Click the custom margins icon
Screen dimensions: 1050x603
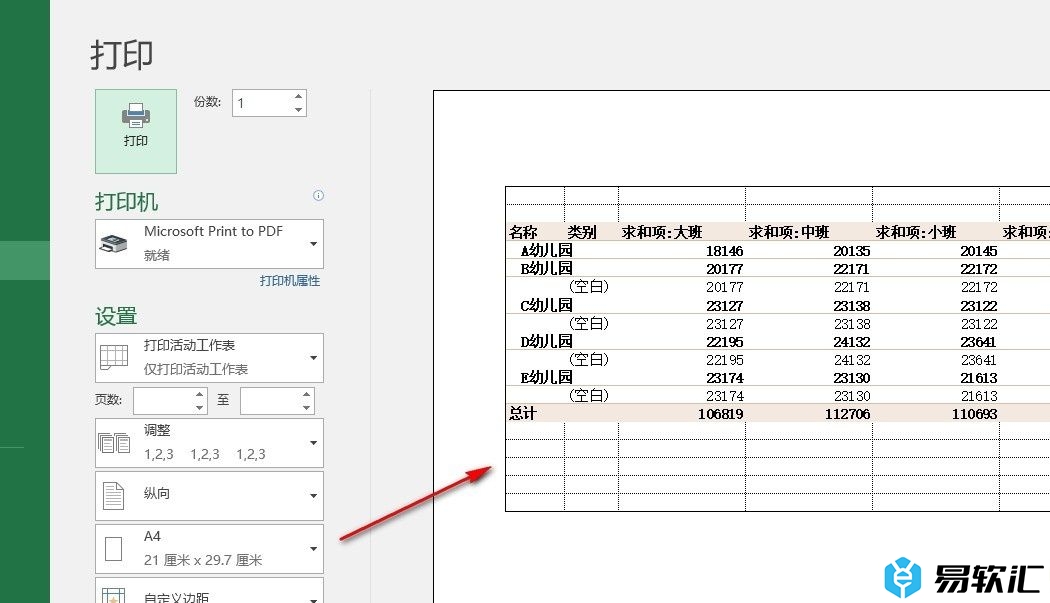pos(113,596)
